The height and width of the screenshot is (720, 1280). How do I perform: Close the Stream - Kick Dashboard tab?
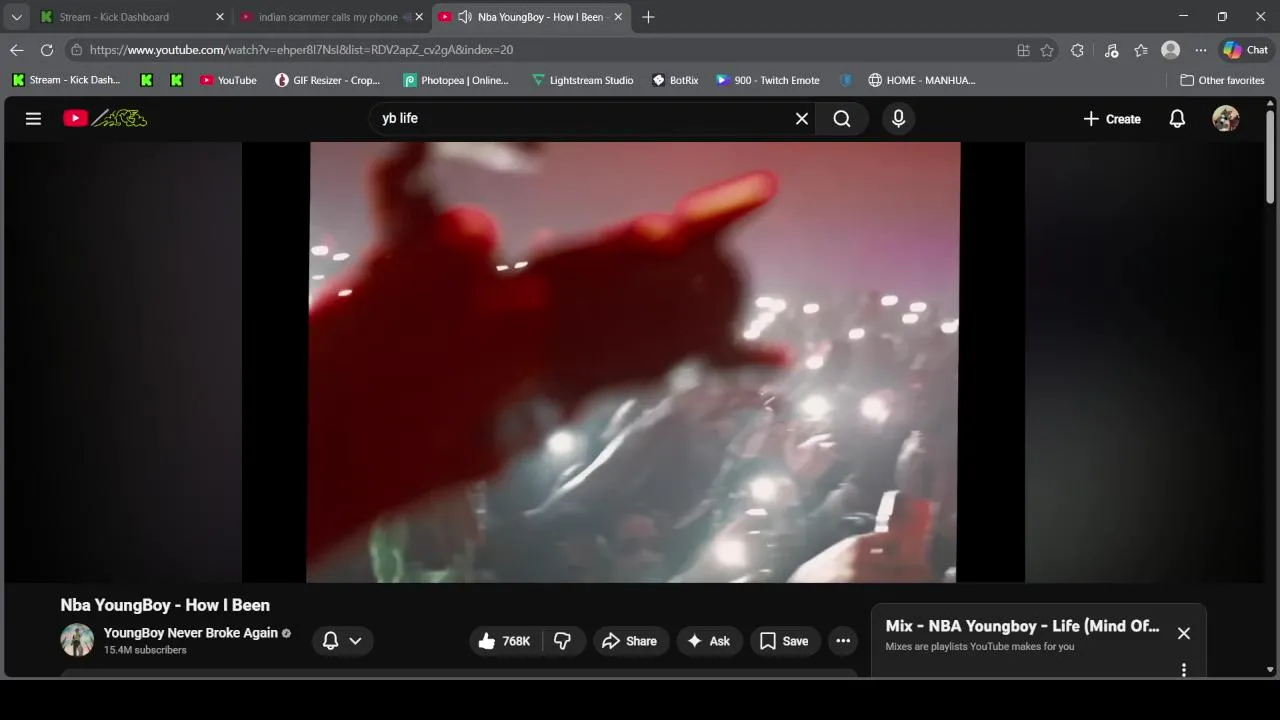(x=220, y=17)
